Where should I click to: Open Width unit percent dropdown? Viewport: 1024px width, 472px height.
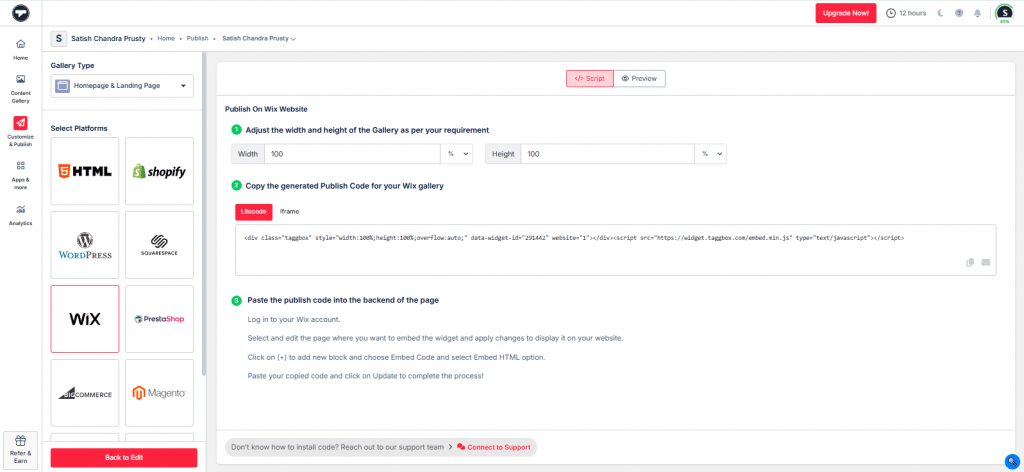[458, 154]
